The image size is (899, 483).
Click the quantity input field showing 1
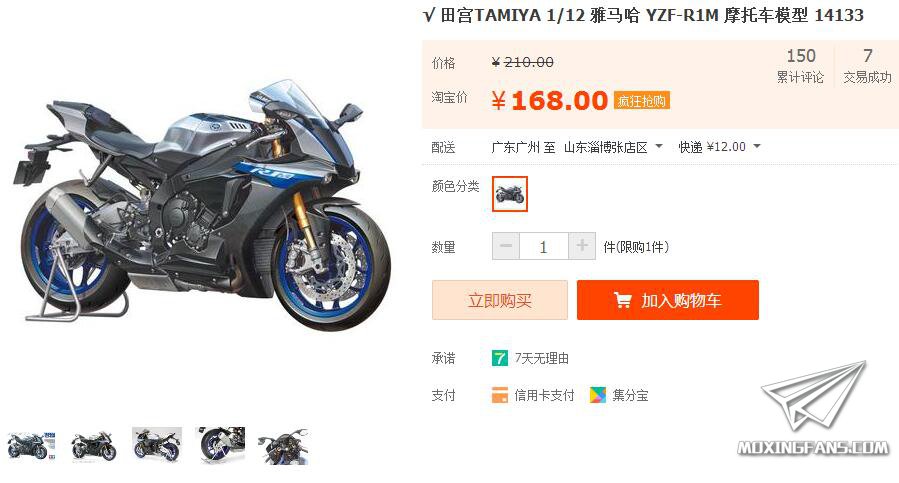coord(544,246)
